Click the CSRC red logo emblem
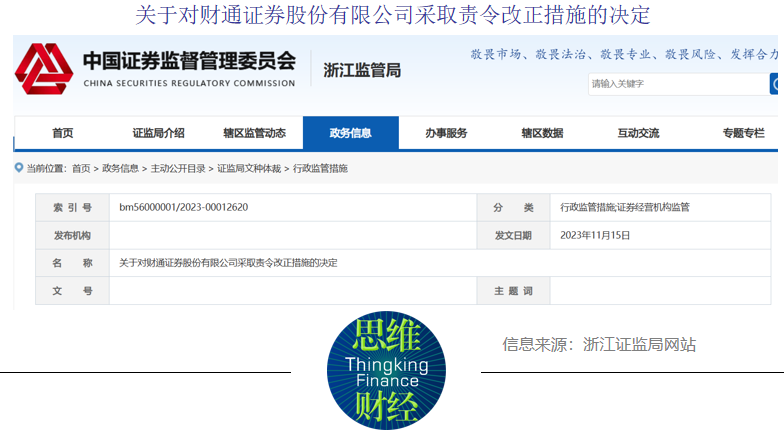Image resolution: width=784 pixels, height=431 pixels. 44,68
